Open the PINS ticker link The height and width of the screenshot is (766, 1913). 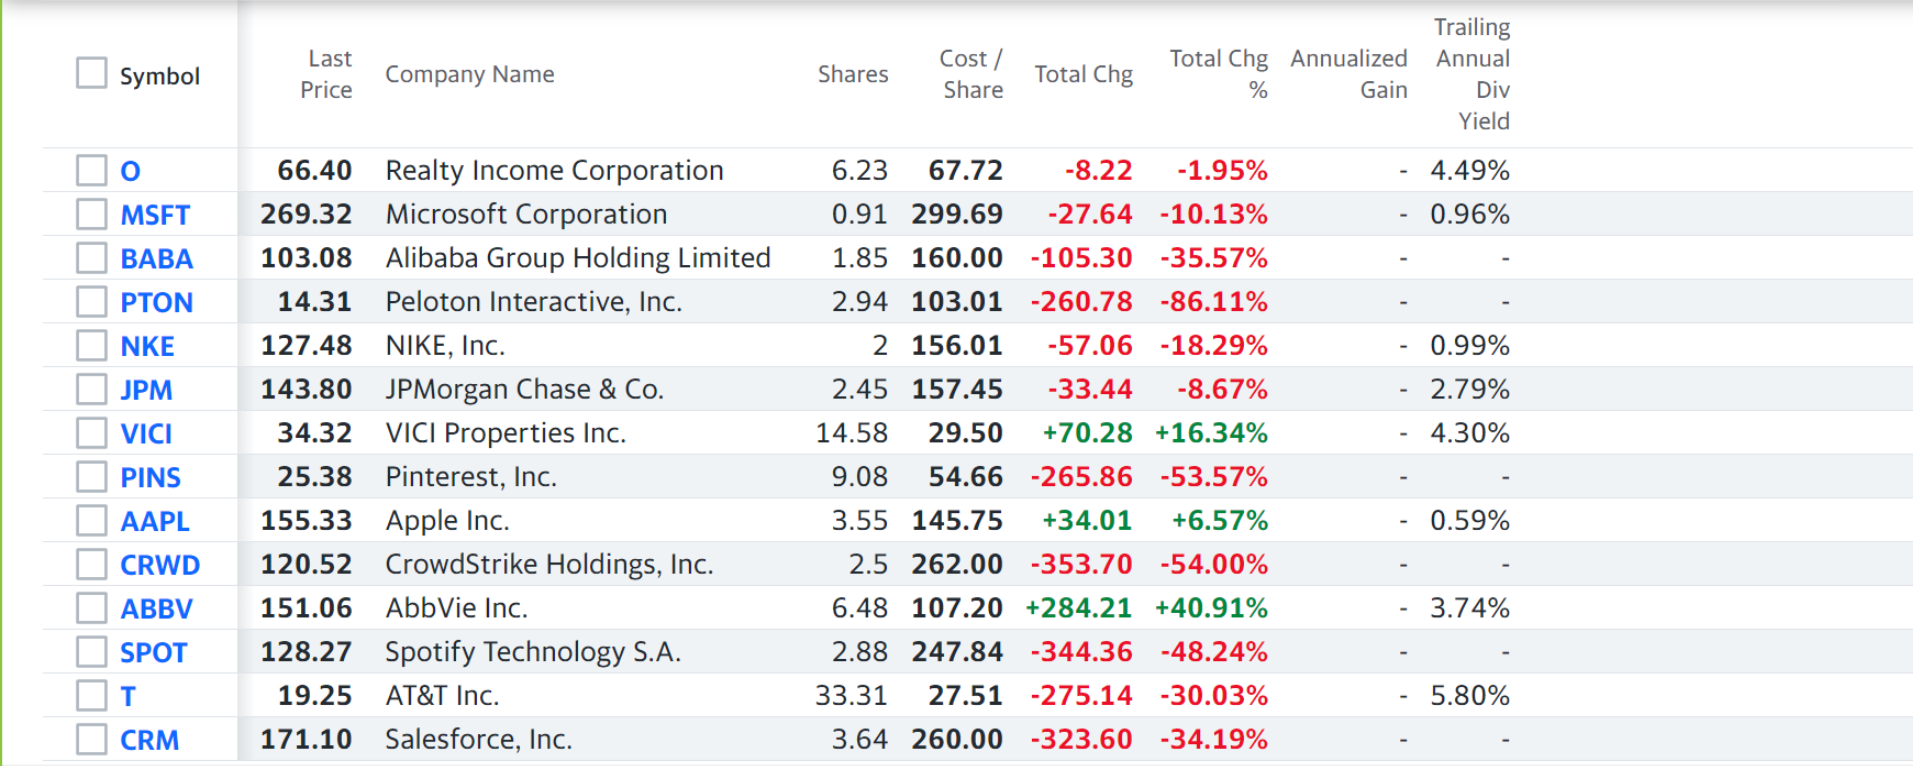[151, 477]
